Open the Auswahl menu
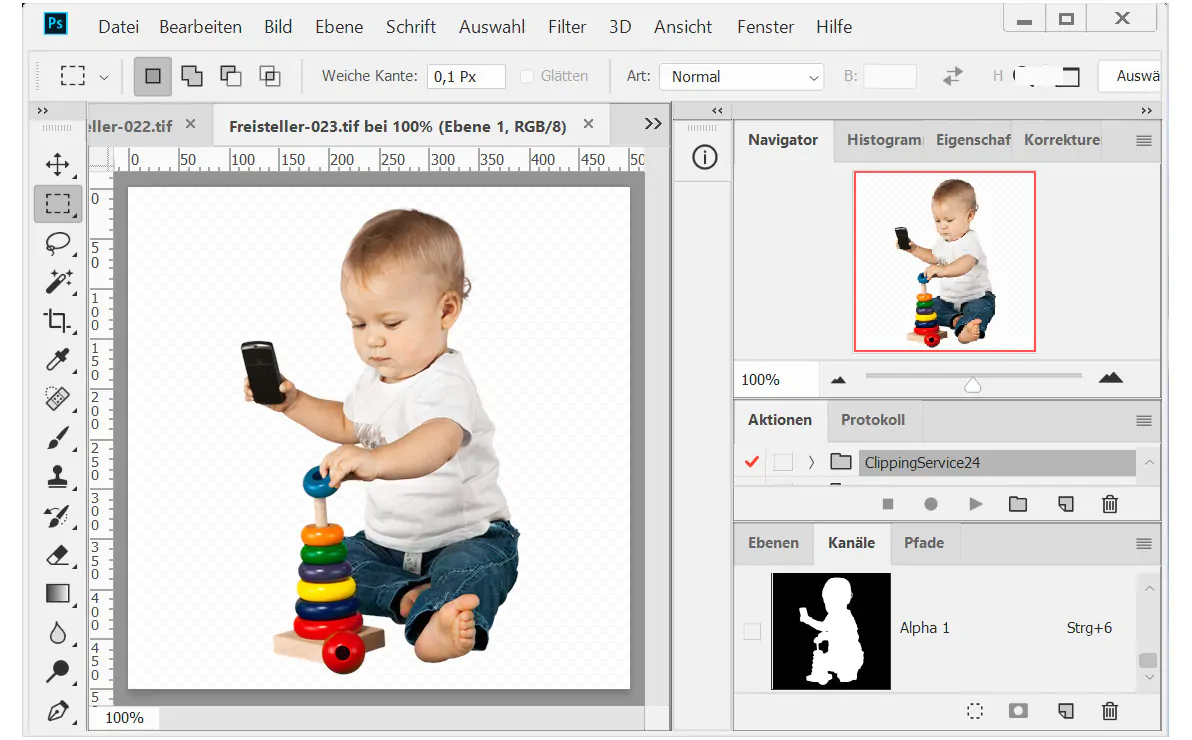 coord(491,27)
